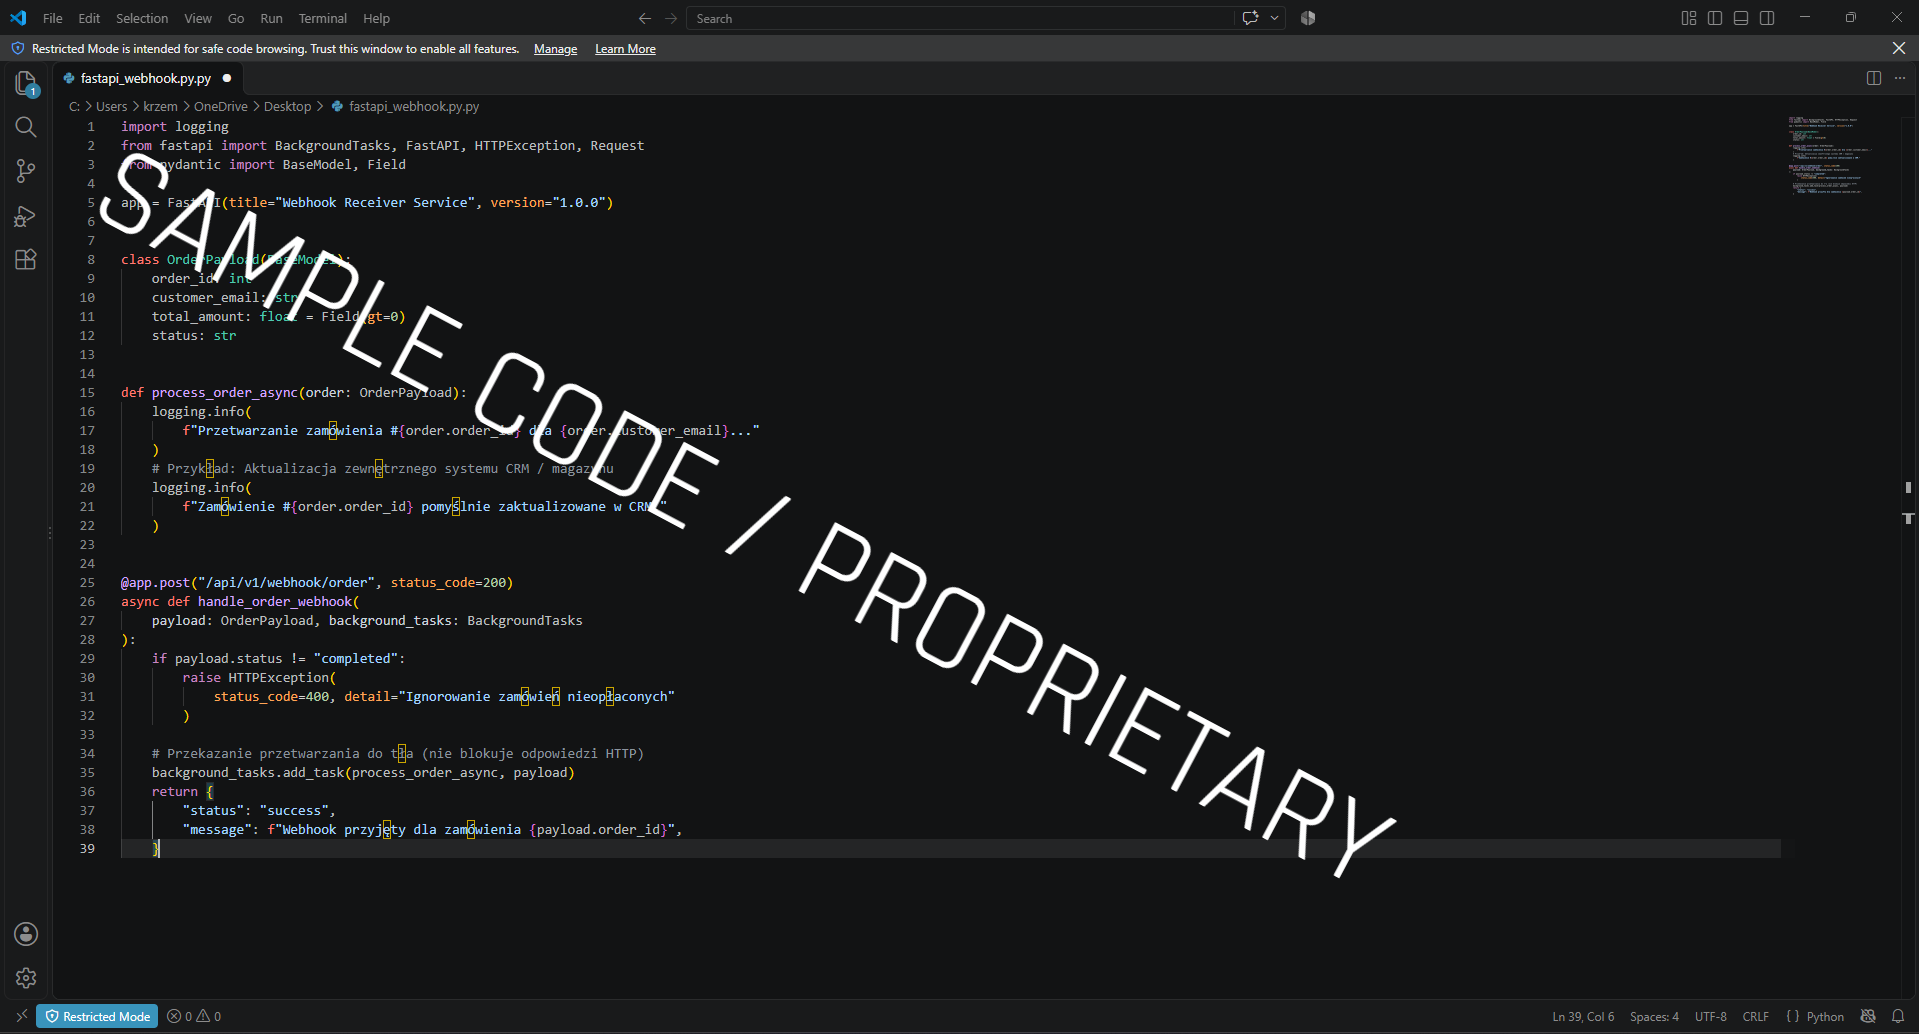This screenshot has width=1919, height=1034.
Task: Open the Desktop breadcrumb segment
Action: pyautogui.click(x=287, y=106)
